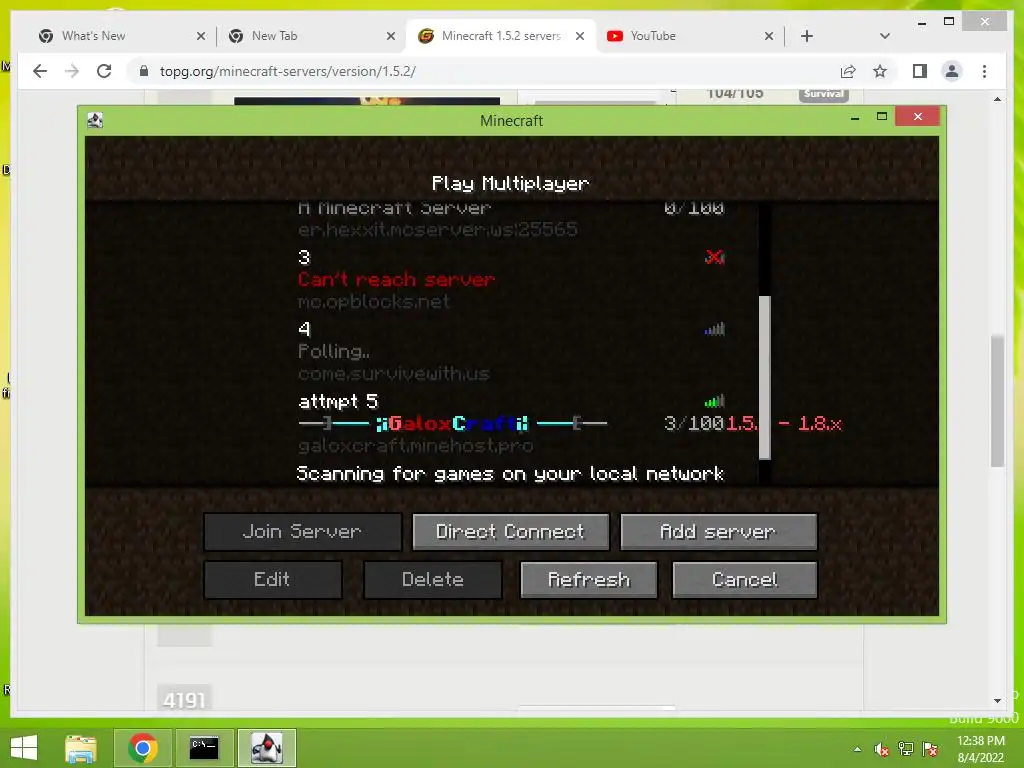Image resolution: width=1024 pixels, height=768 pixels.
Task: Share this page icon in Chrome
Action: 848,71
